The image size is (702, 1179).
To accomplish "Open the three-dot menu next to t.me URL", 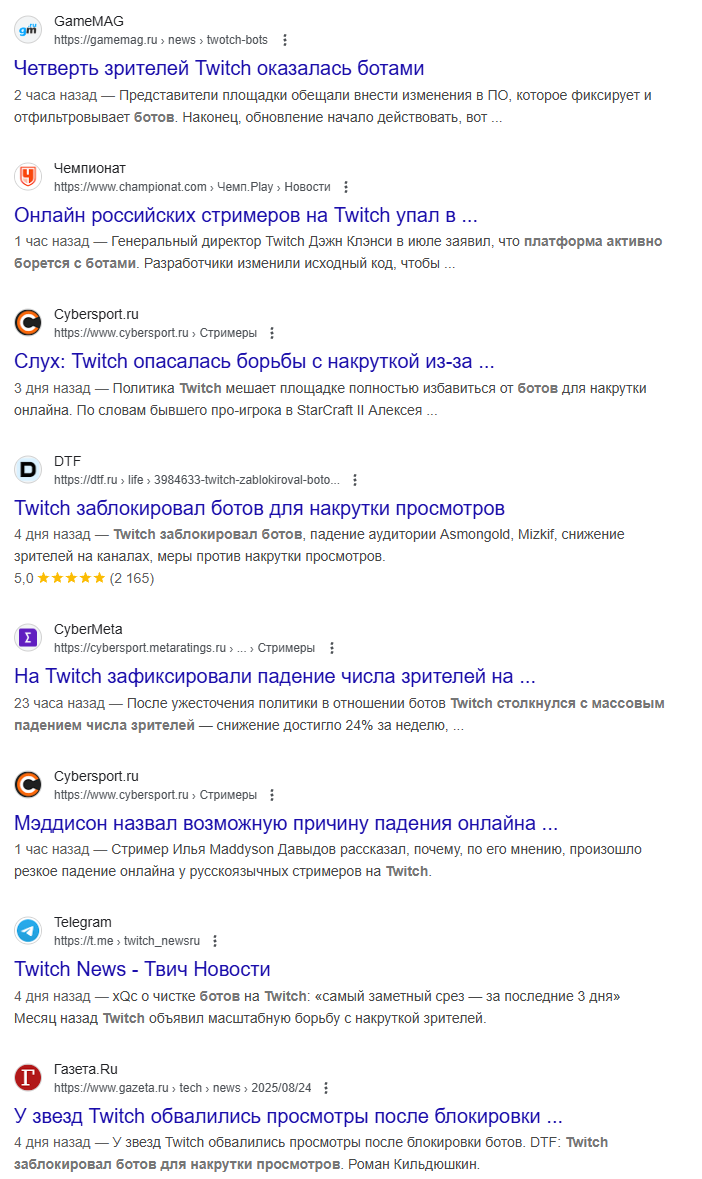I will 215,941.
